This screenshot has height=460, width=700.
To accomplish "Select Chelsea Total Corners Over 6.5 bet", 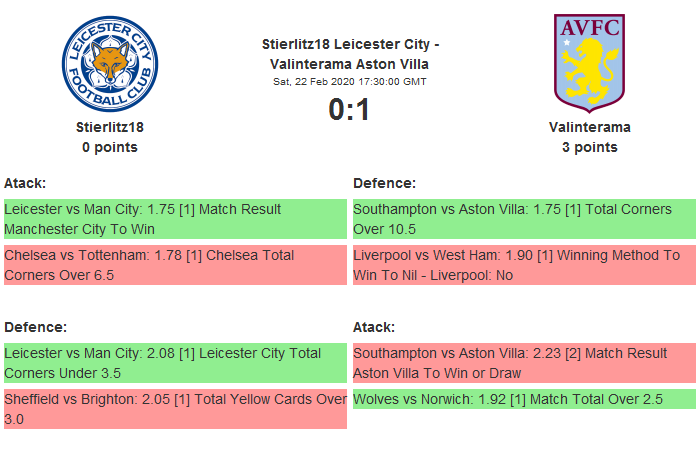I will [175, 265].
